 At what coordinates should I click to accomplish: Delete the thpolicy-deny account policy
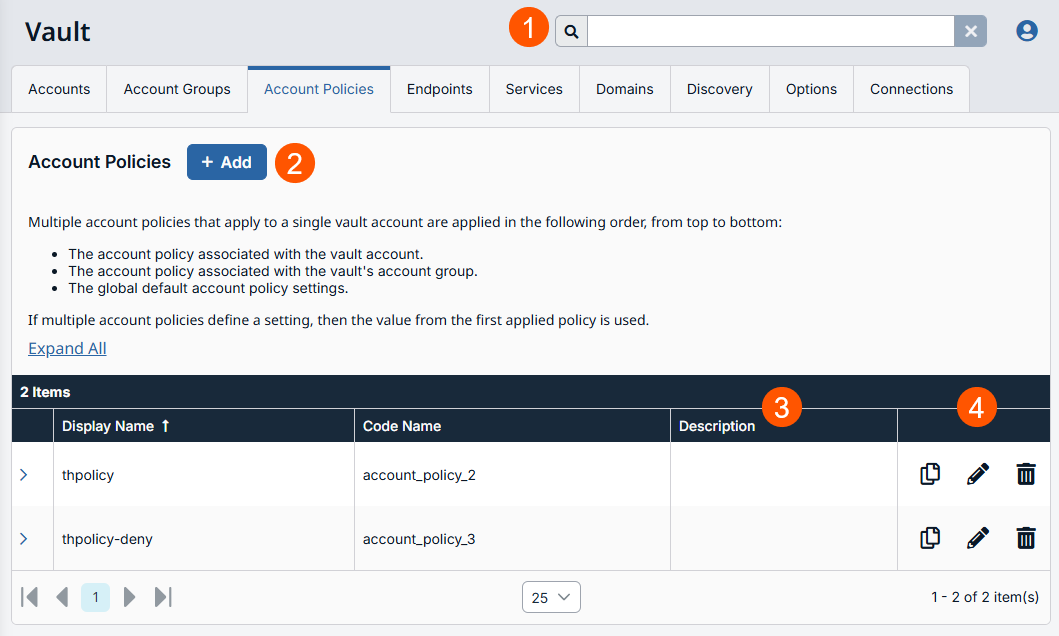coord(1026,538)
